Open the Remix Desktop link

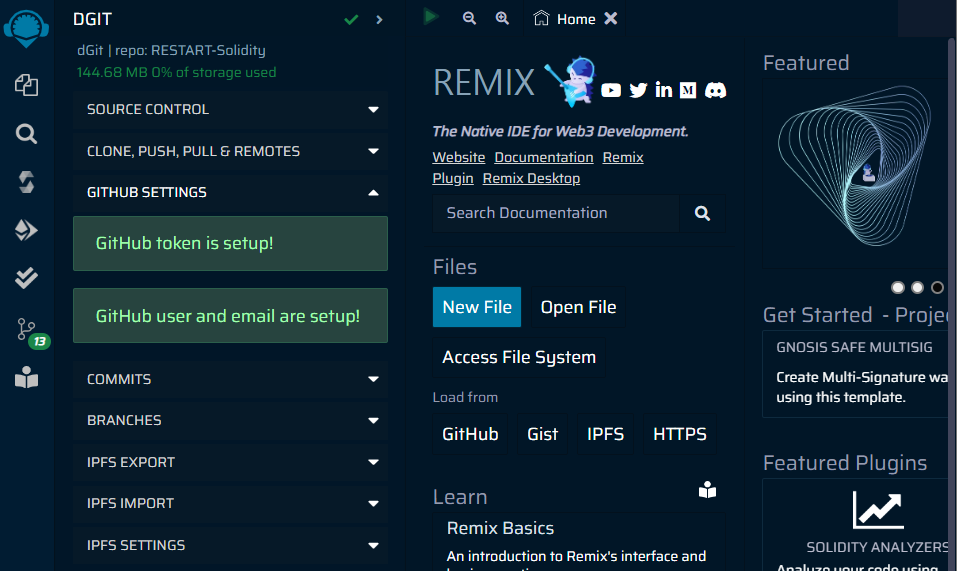tap(531, 179)
